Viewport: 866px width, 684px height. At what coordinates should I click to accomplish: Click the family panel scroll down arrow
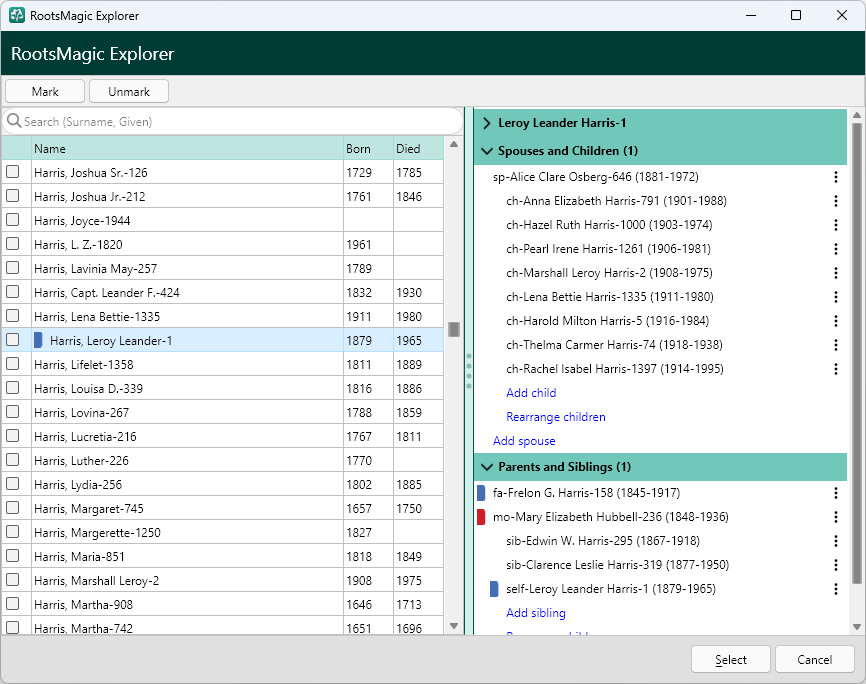coord(857,627)
